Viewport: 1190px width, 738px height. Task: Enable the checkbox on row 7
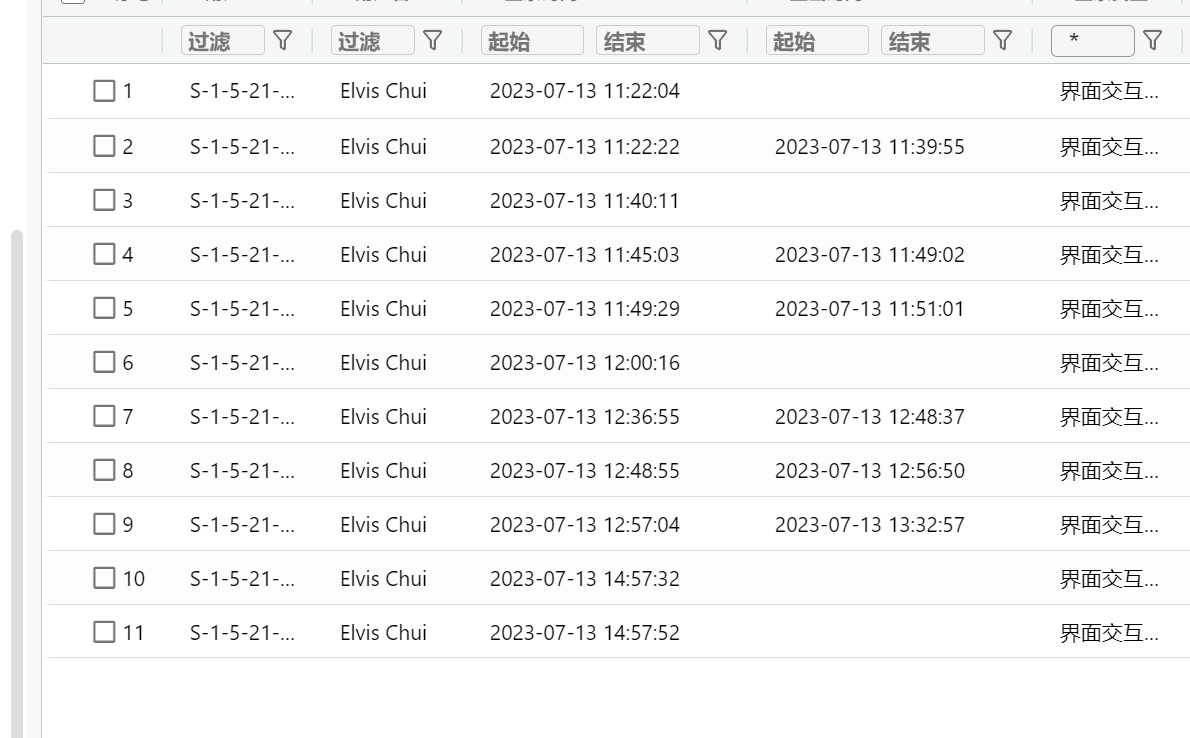[x=104, y=415]
